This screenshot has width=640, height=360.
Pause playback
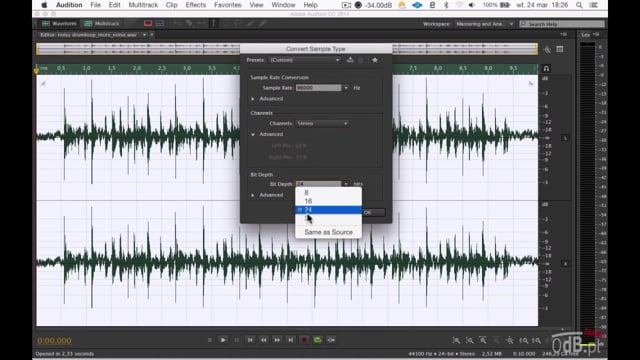click(x=237, y=340)
